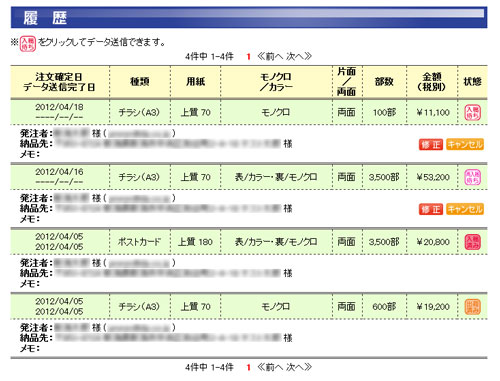Click the 片面/両面 column header
Image resolution: width=500 pixels, height=381 pixels.
(x=347, y=82)
